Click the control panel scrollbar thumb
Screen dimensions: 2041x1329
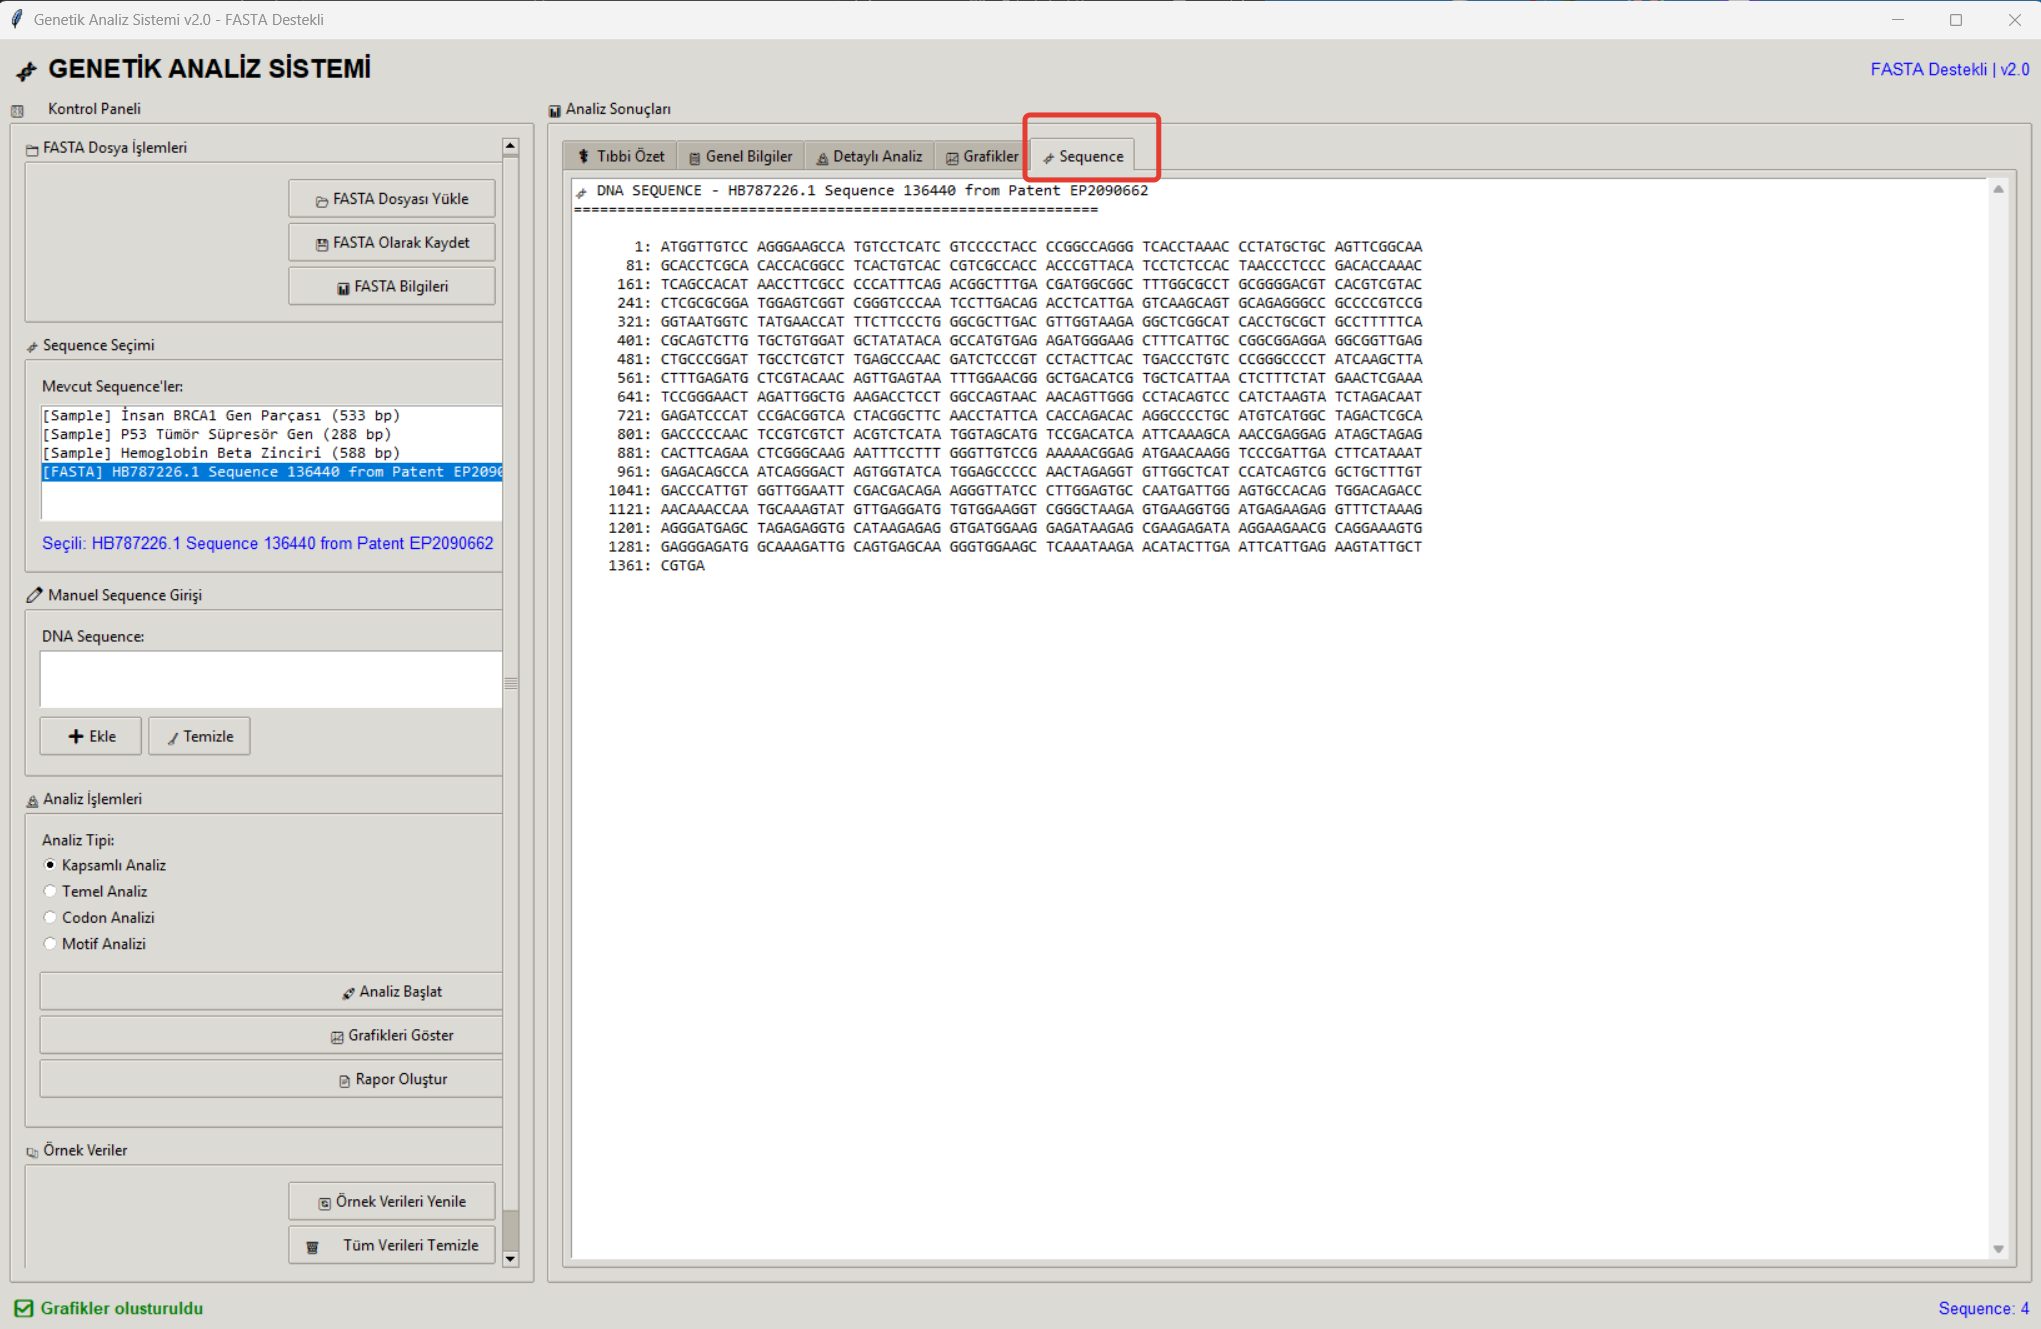click(510, 684)
